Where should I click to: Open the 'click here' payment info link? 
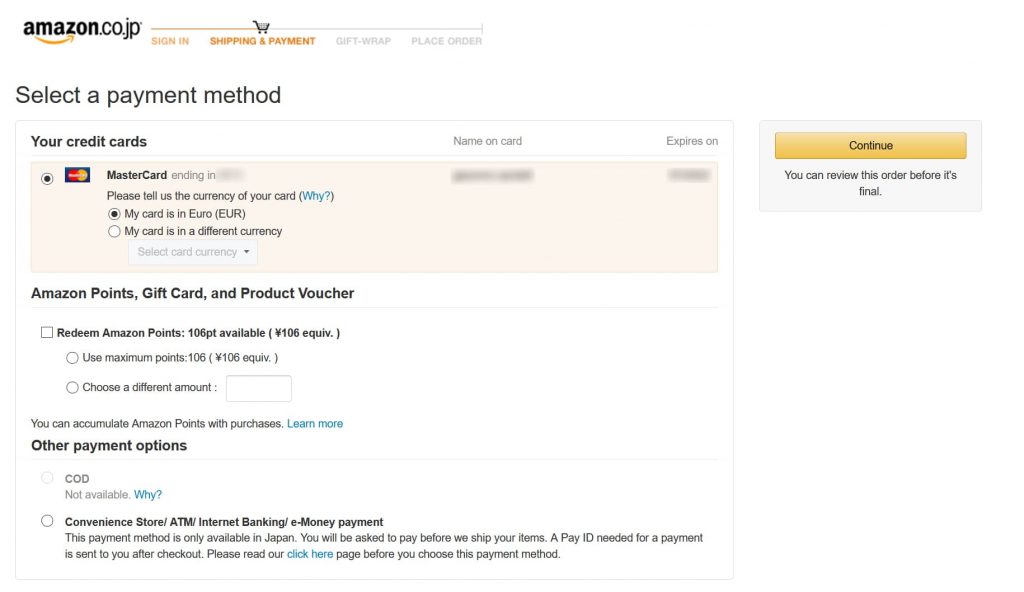(310, 554)
